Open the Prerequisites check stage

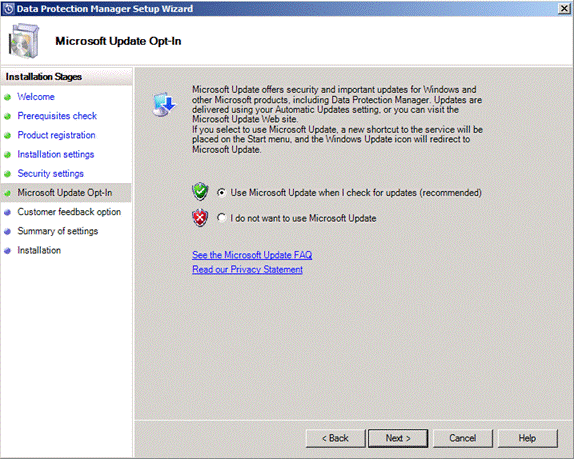click(57, 116)
